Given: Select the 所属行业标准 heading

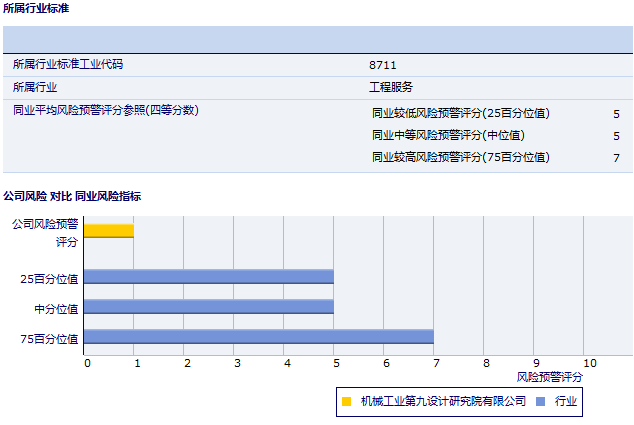Looking at the screenshot, I should [x=36, y=8].
